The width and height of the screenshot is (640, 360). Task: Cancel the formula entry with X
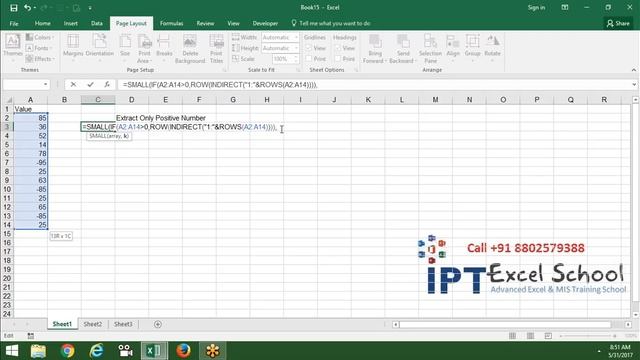[x=73, y=84]
